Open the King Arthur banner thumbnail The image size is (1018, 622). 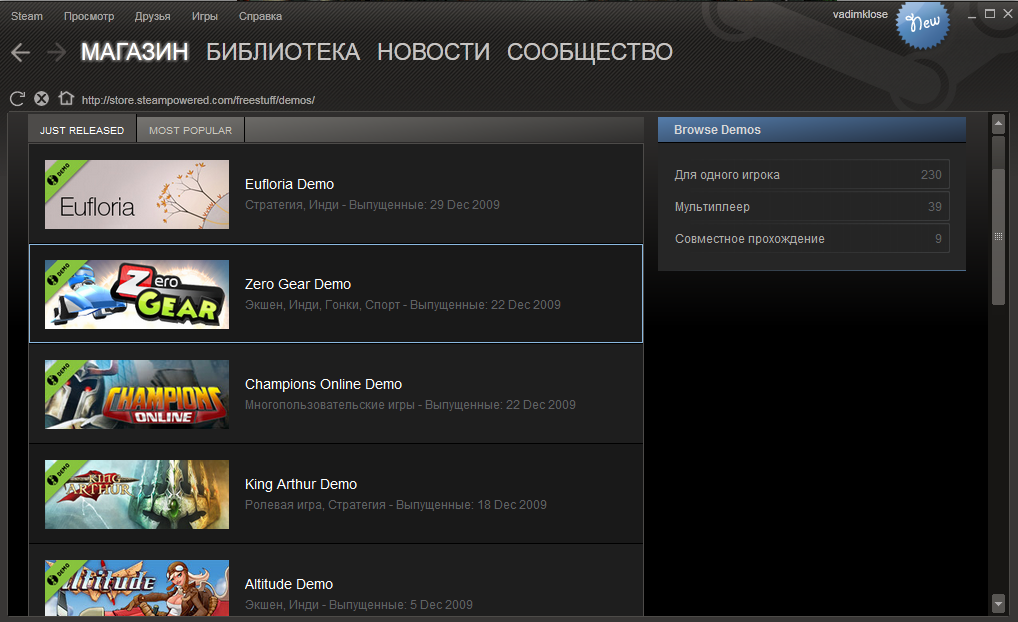point(137,494)
